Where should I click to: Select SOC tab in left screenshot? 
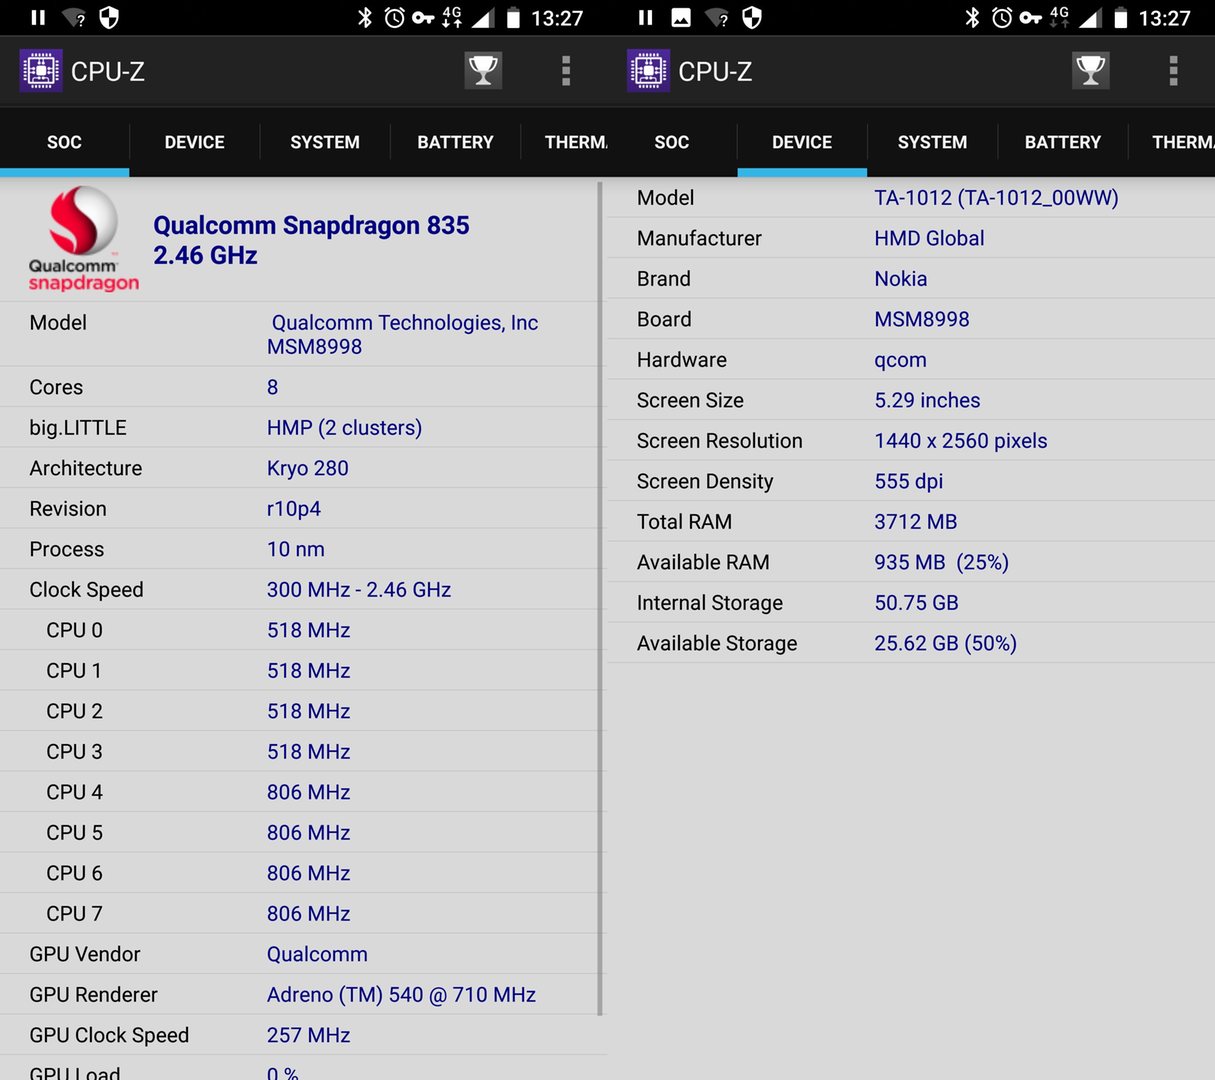tap(64, 142)
